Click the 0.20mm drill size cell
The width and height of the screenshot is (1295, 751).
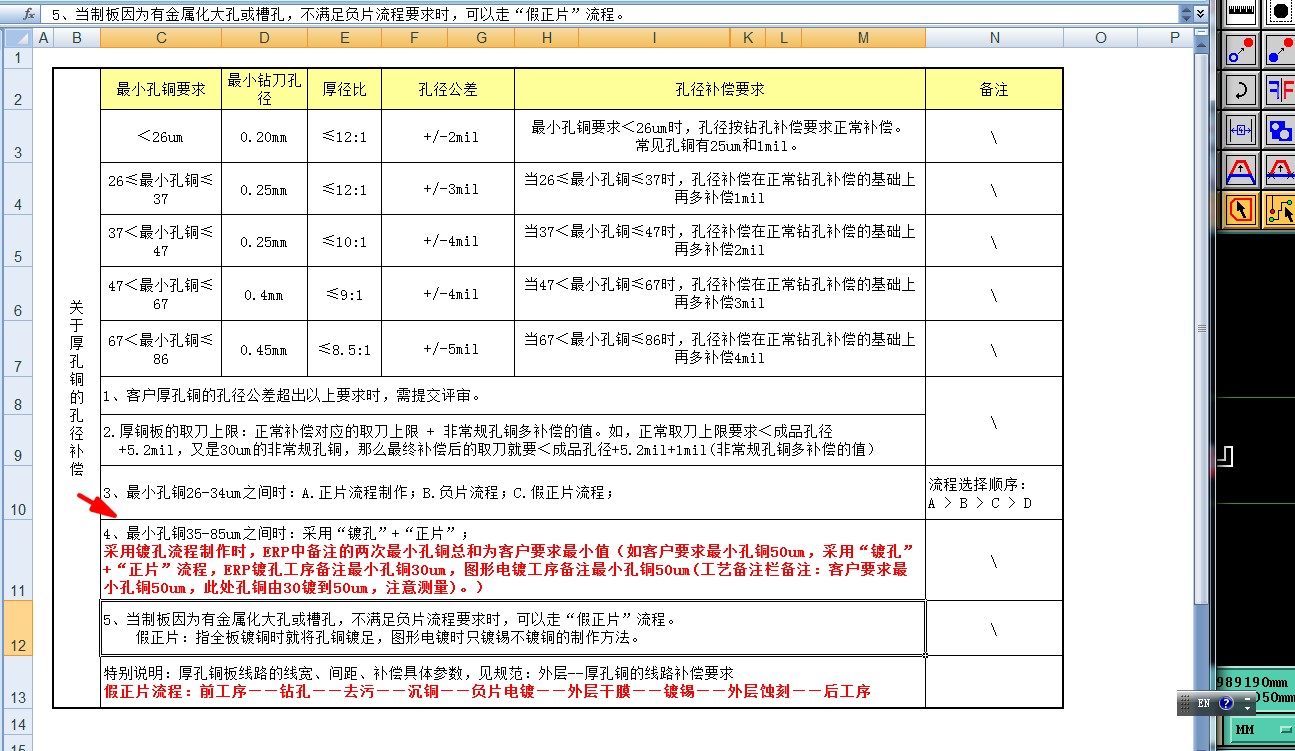264,136
